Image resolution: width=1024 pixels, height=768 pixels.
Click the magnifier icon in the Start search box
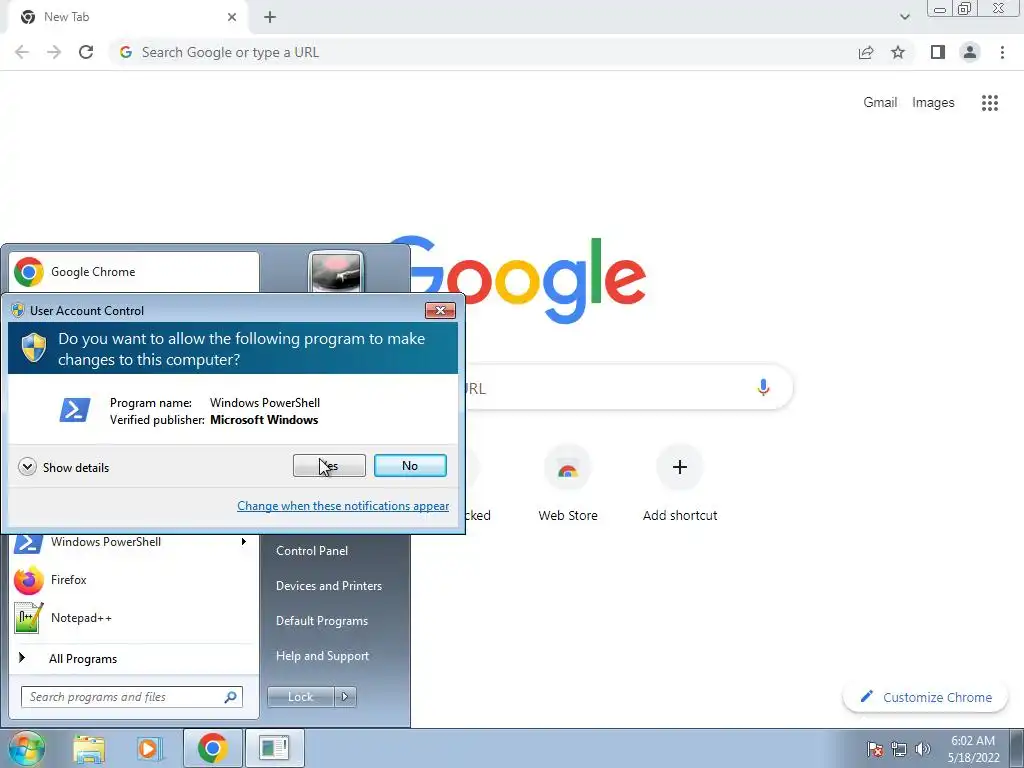tap(231, 697)
